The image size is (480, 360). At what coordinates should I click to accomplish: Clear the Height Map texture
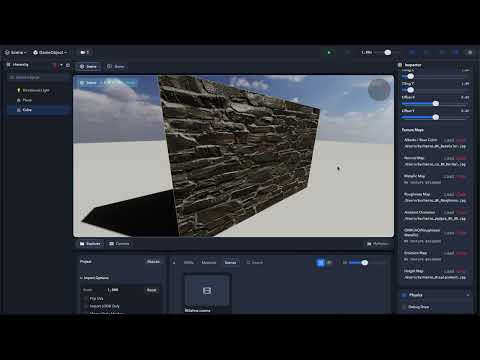pos(461,271)
